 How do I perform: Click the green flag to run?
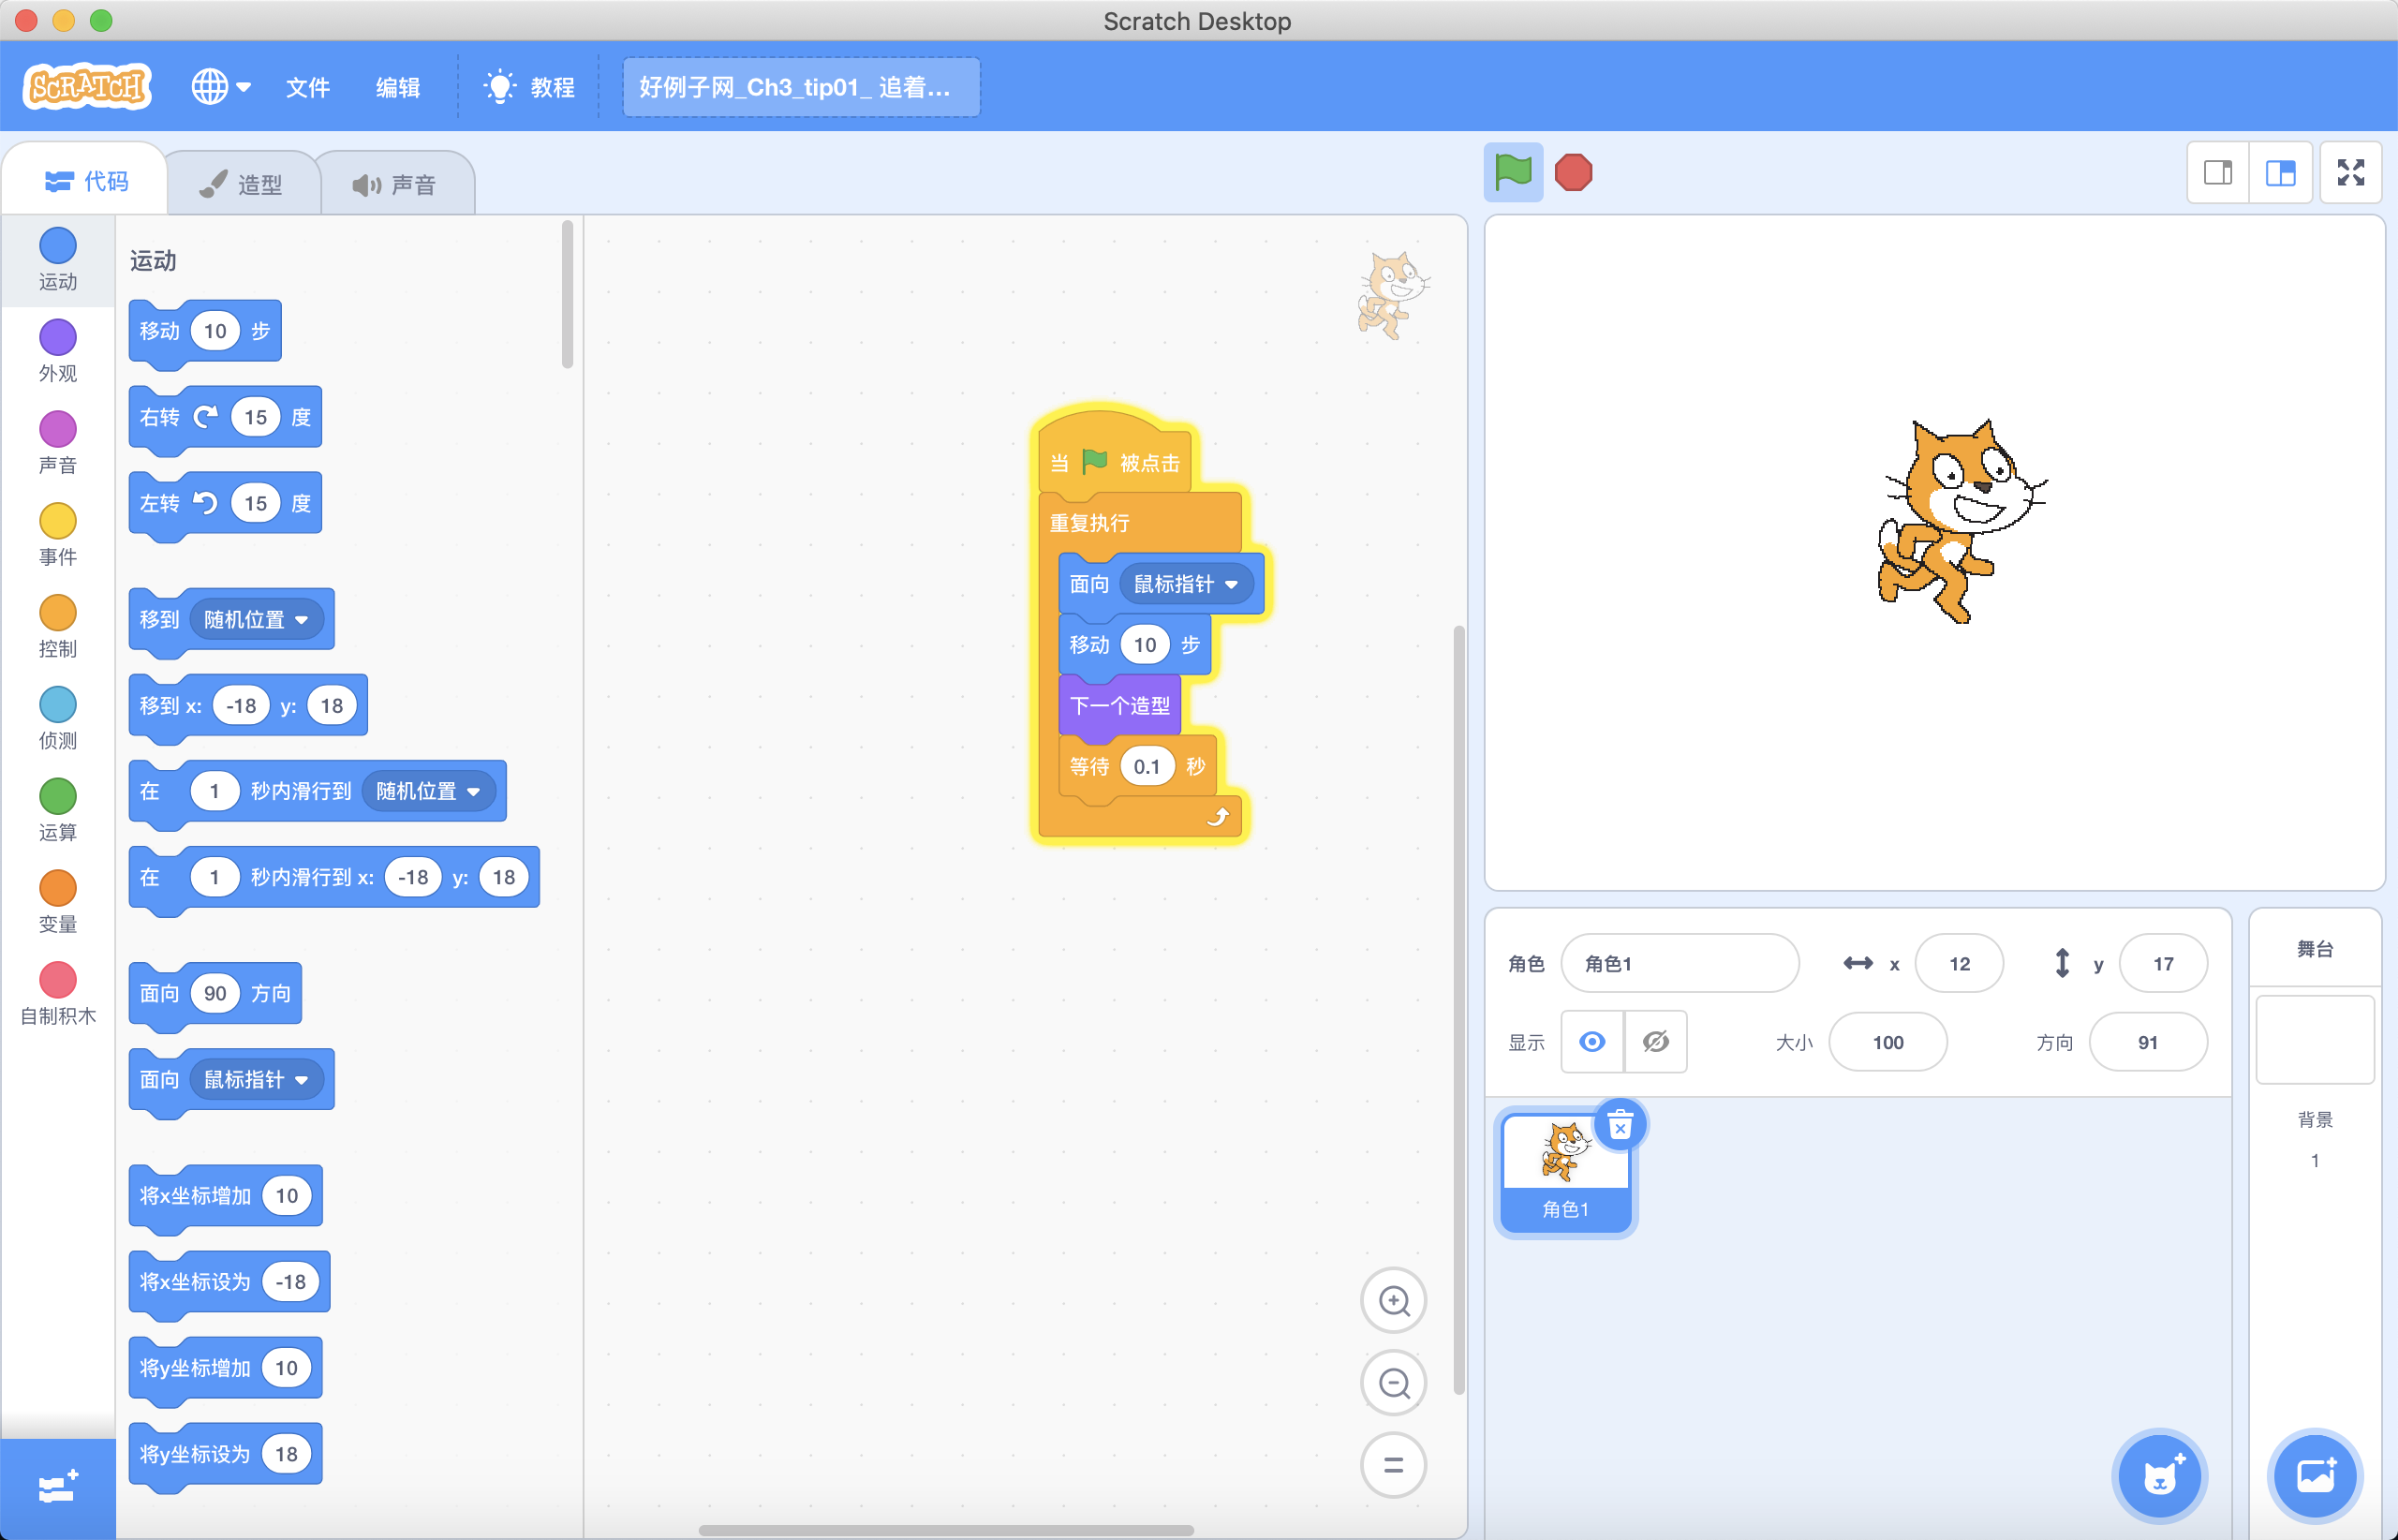click(1512, 172)
